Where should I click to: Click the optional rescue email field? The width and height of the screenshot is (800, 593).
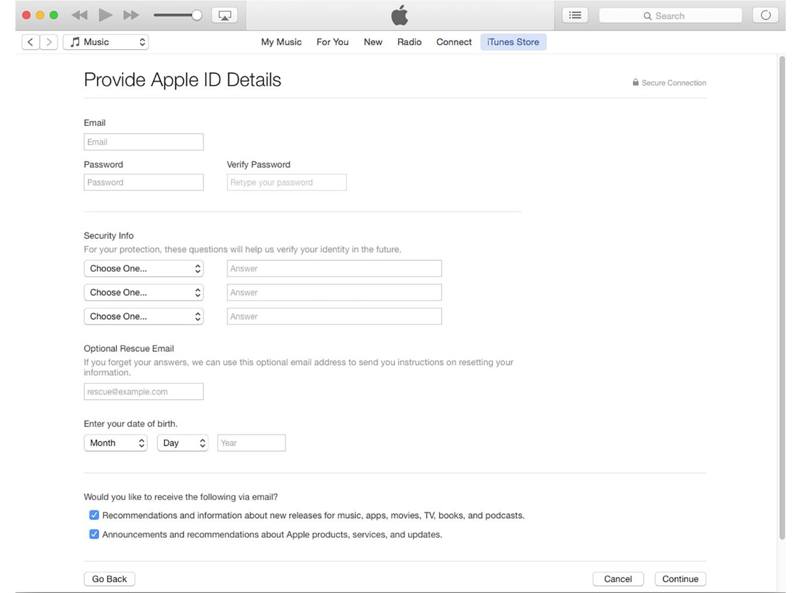pyautogui.click(x=143, y=391)
